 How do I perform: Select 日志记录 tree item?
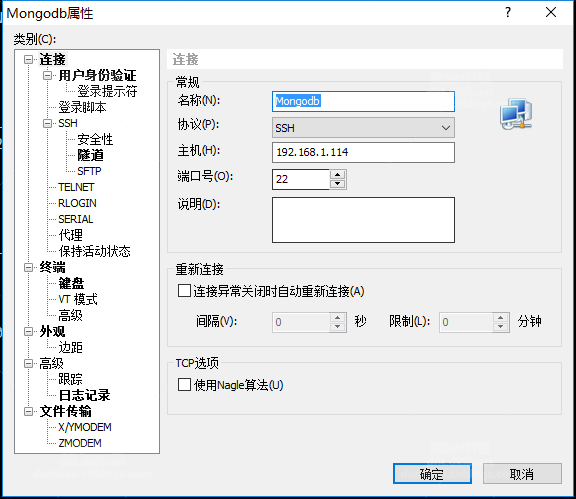click(x=84, y=395)
